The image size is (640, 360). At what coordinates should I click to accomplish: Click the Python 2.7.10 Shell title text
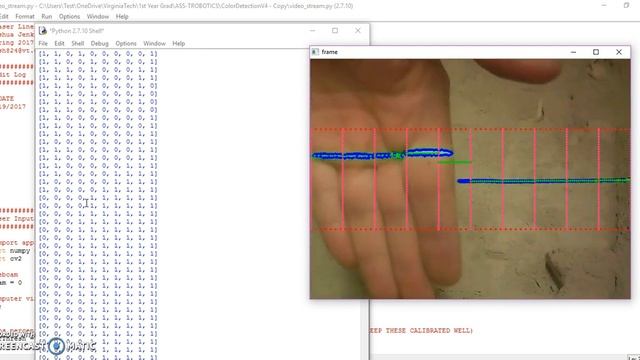pos(77,31)
